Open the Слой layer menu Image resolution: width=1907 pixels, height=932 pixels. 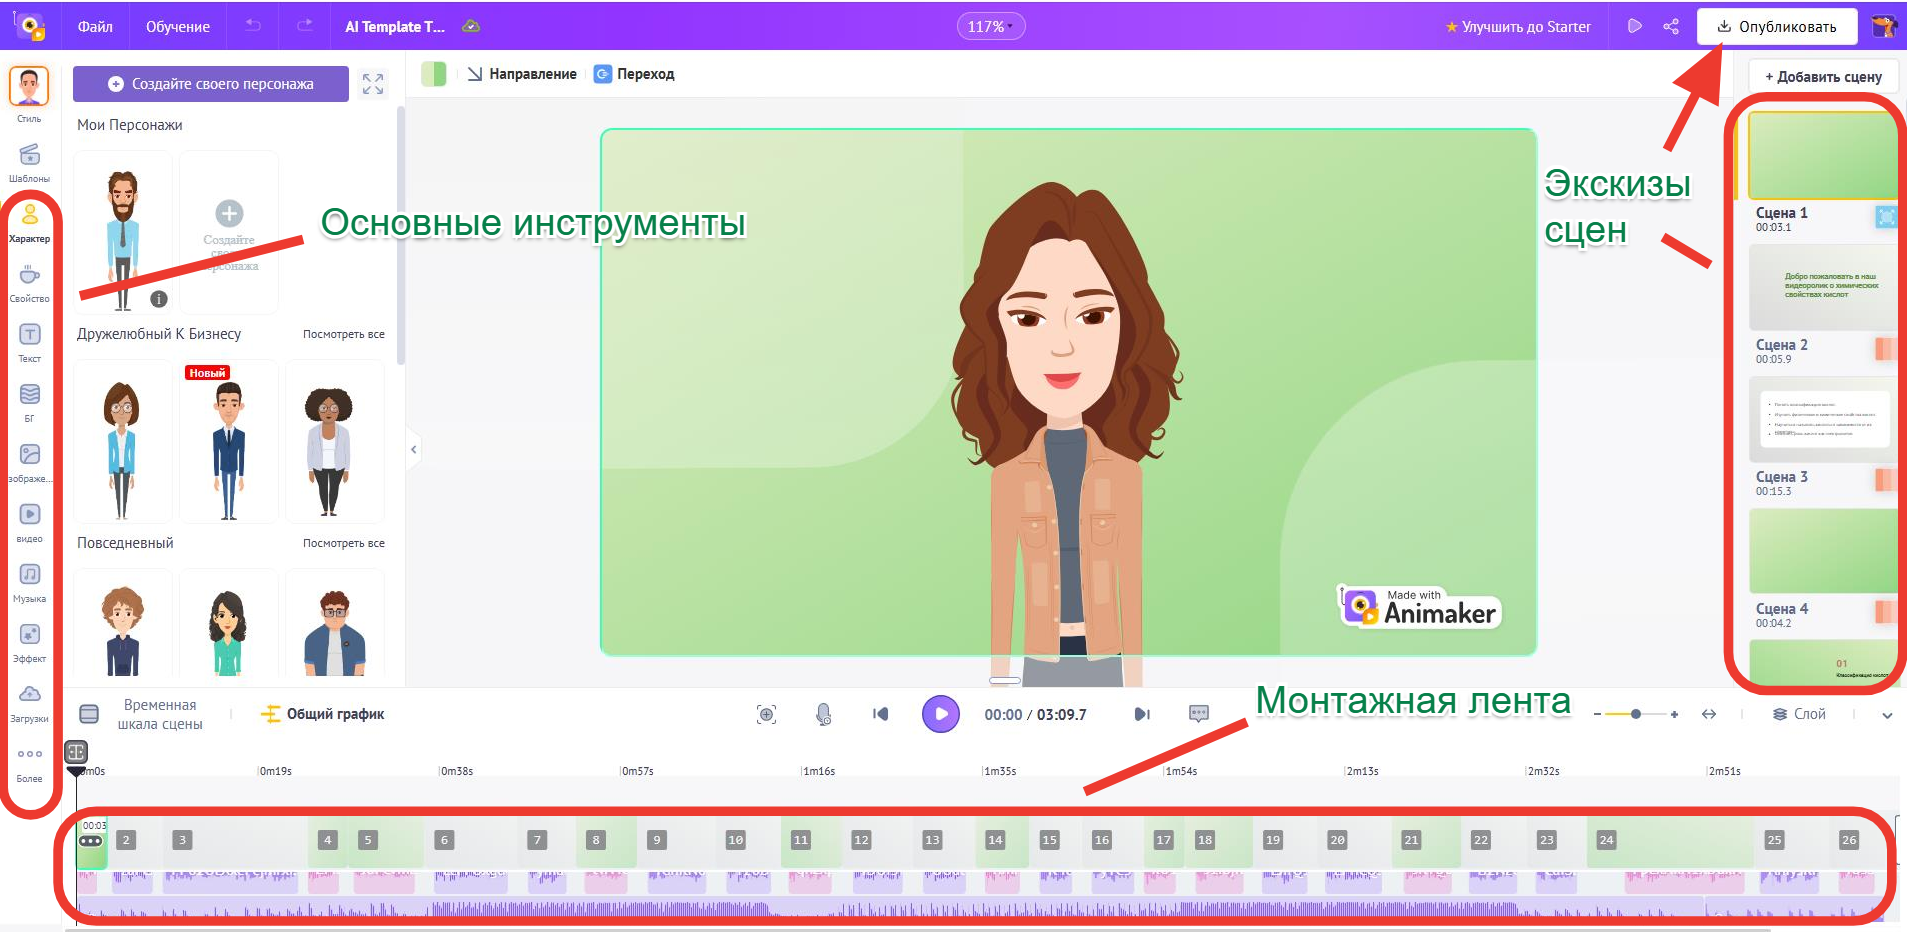(1799, 714)
